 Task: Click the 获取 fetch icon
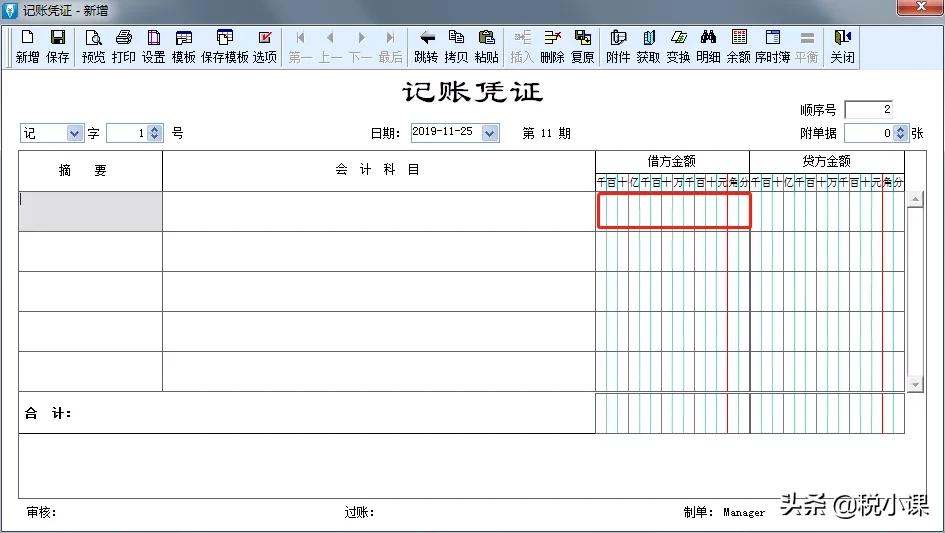648,46
